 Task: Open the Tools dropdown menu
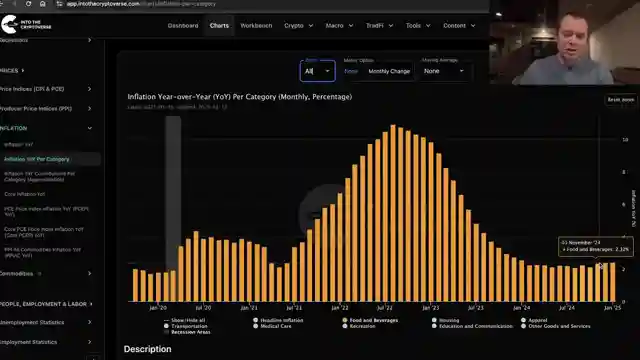(x=418, y=25)
